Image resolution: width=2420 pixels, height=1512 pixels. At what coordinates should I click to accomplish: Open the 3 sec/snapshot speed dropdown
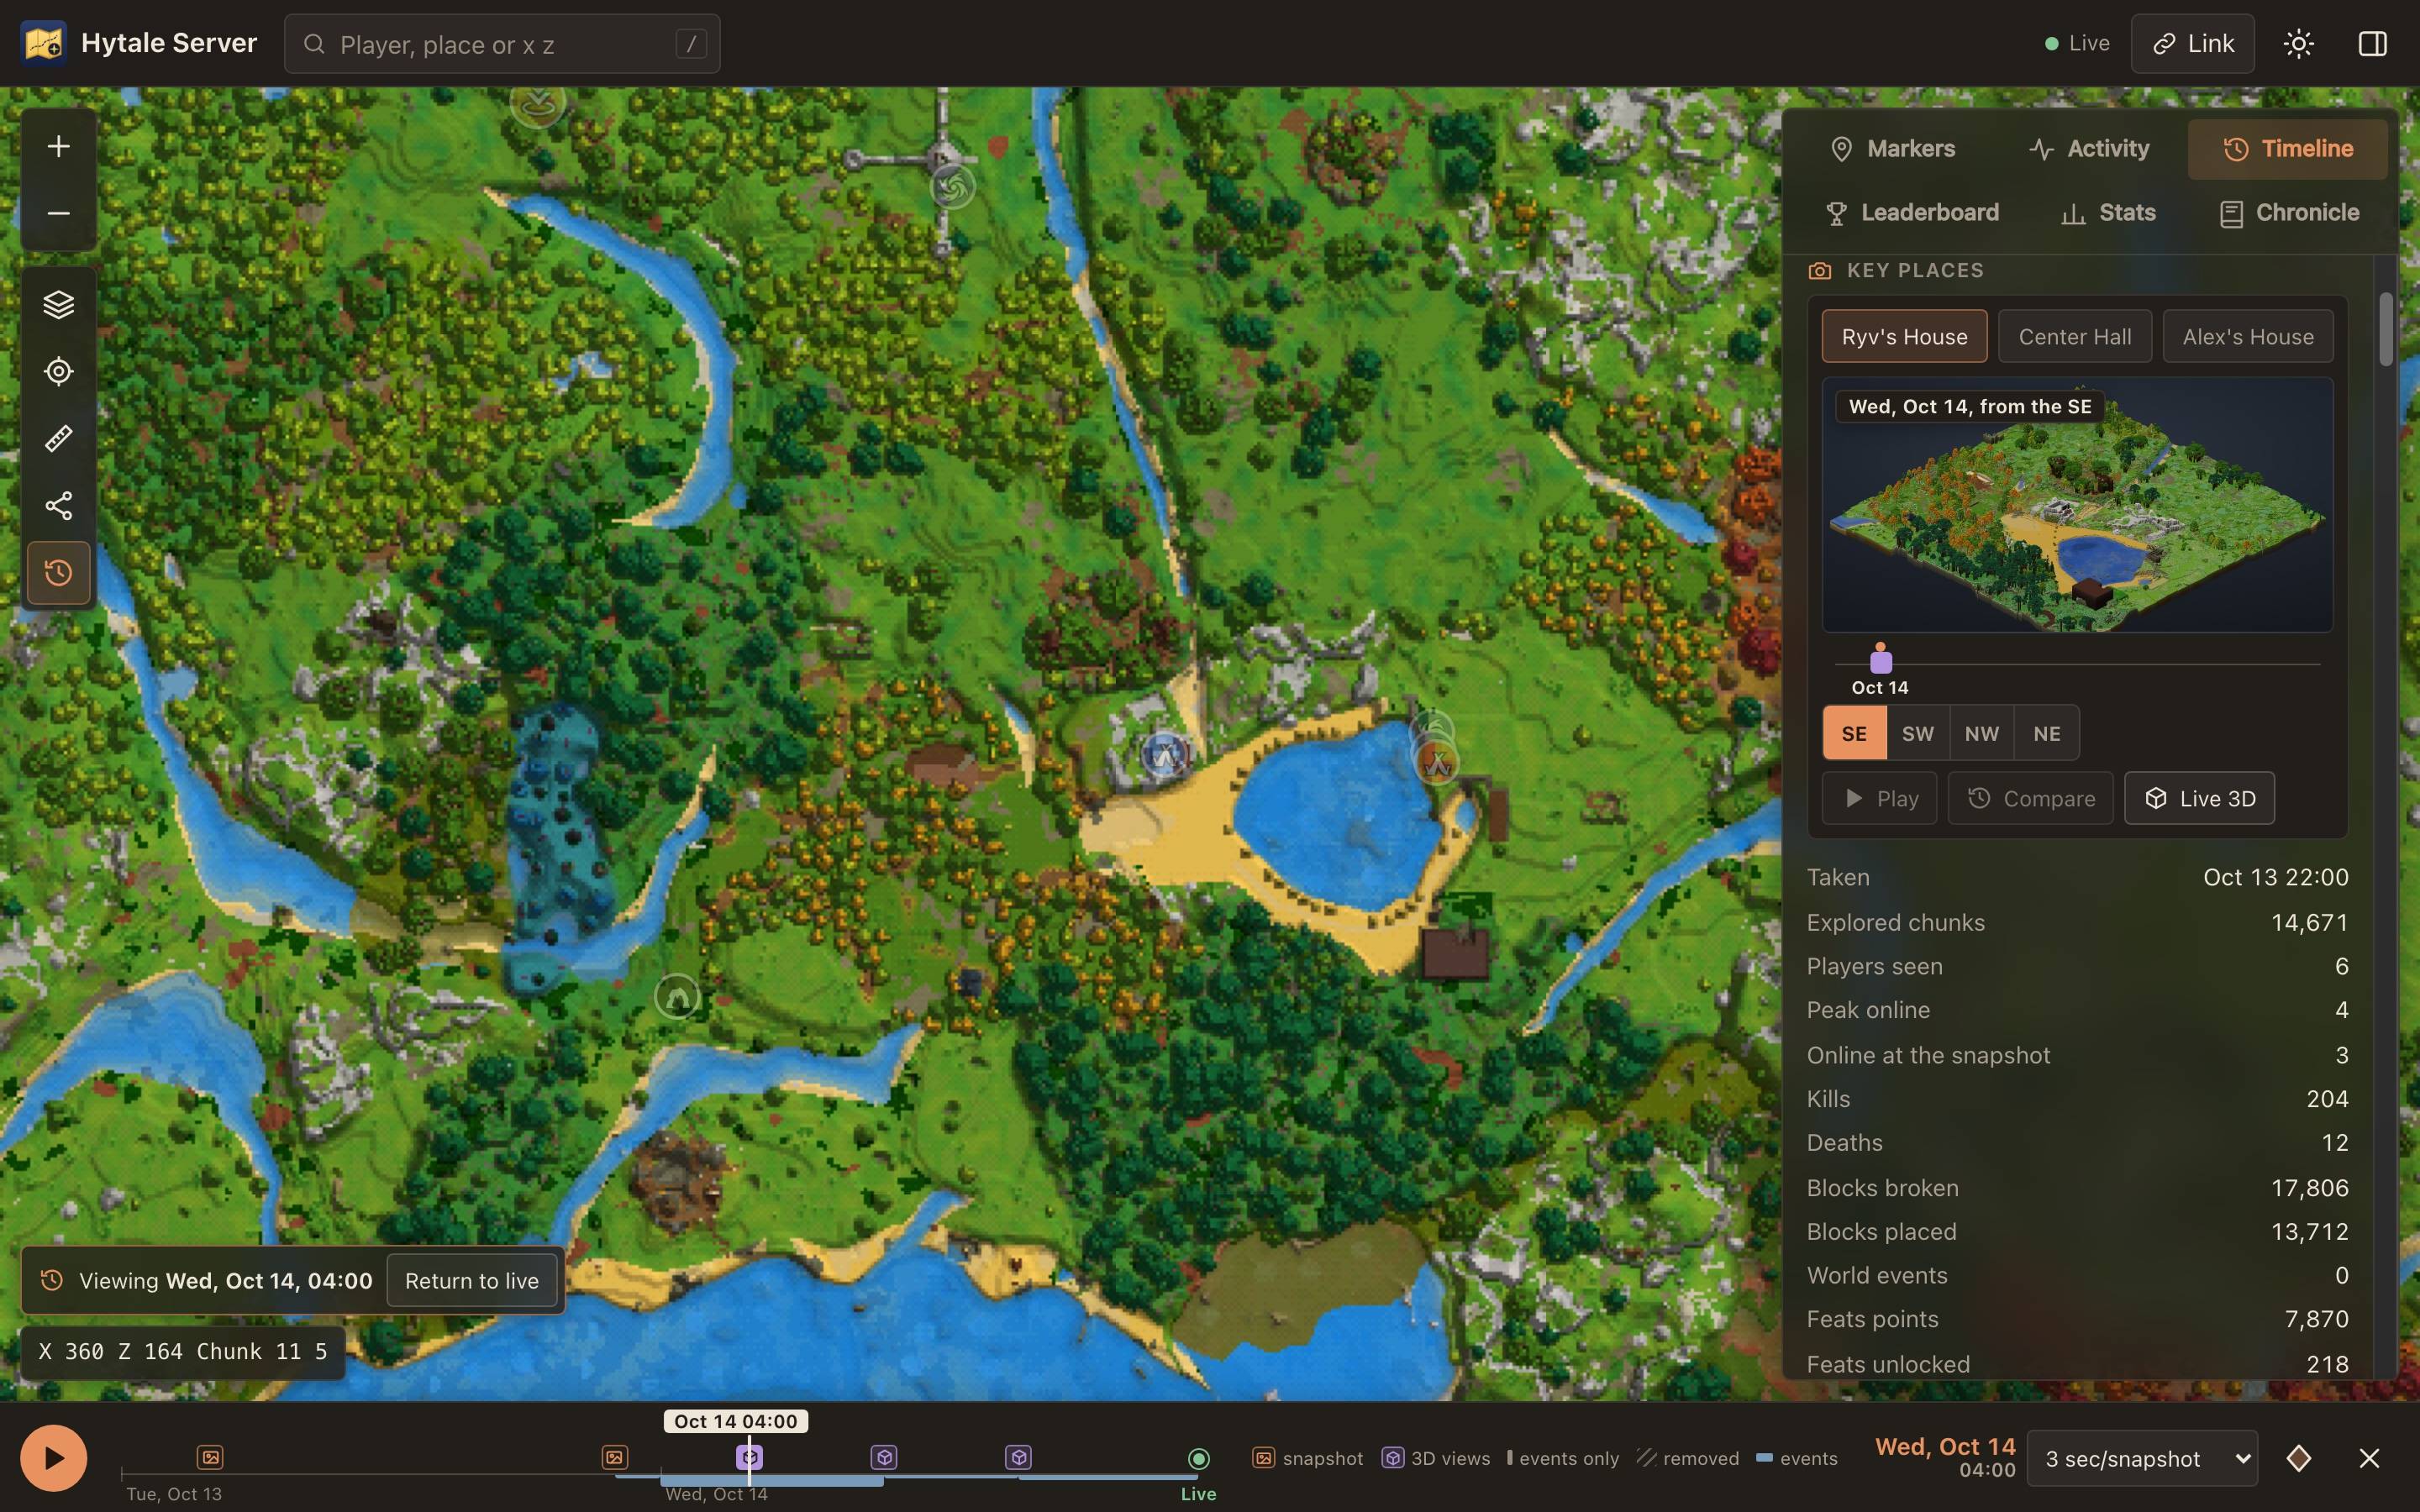click(x=2141, y=1458)
